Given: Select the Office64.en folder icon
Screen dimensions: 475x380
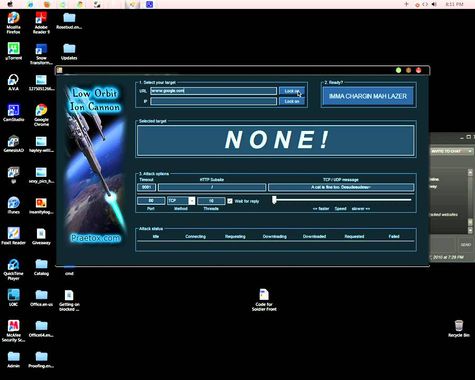Looking at the screenshot, I should 41,328.
